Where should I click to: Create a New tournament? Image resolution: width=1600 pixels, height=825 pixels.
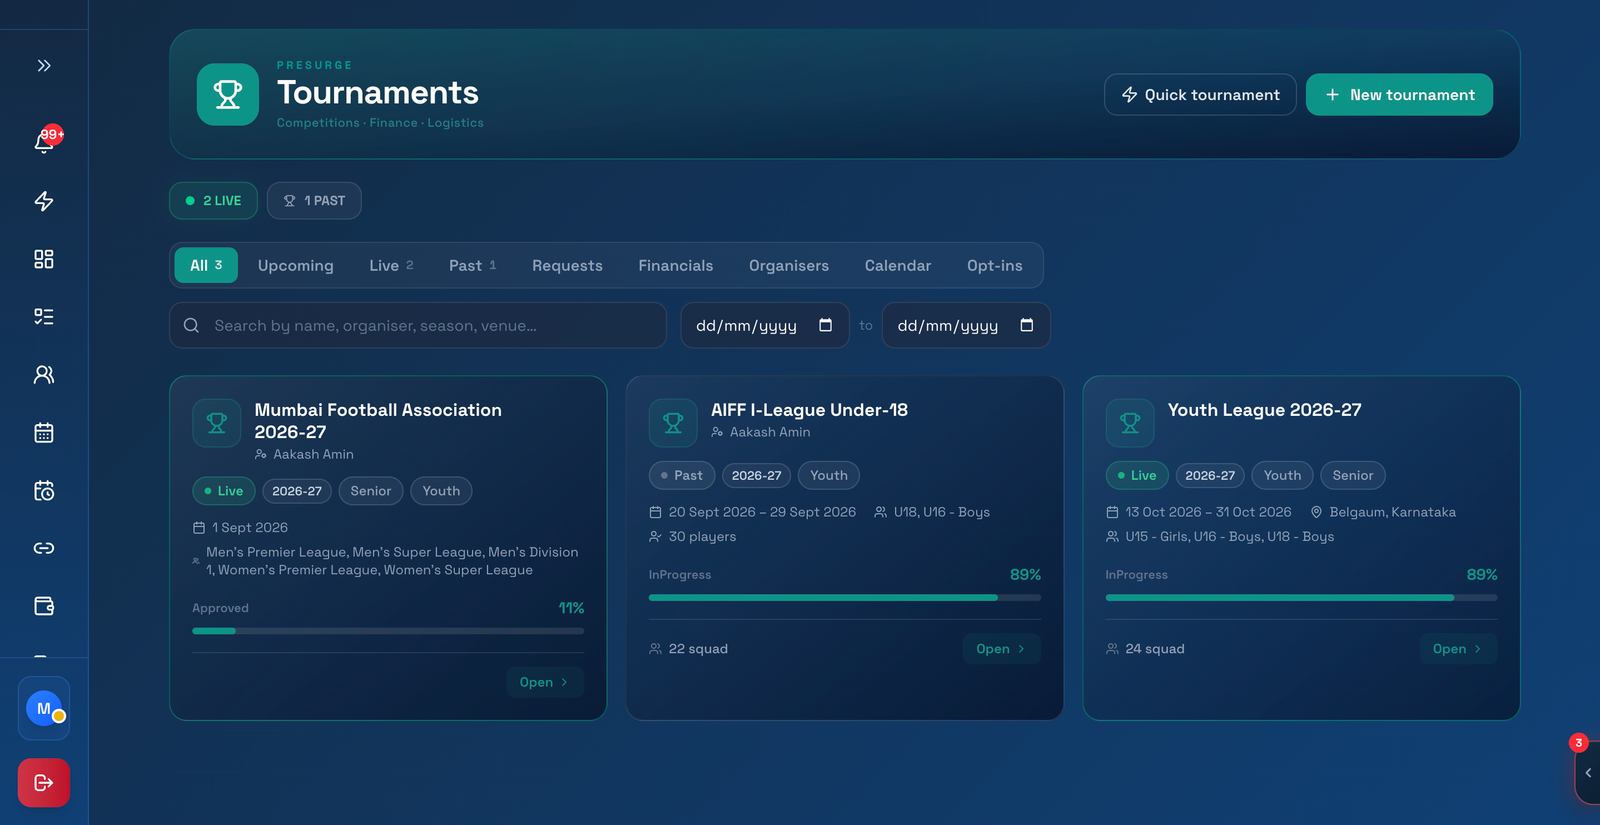(x=1399, y=95)
